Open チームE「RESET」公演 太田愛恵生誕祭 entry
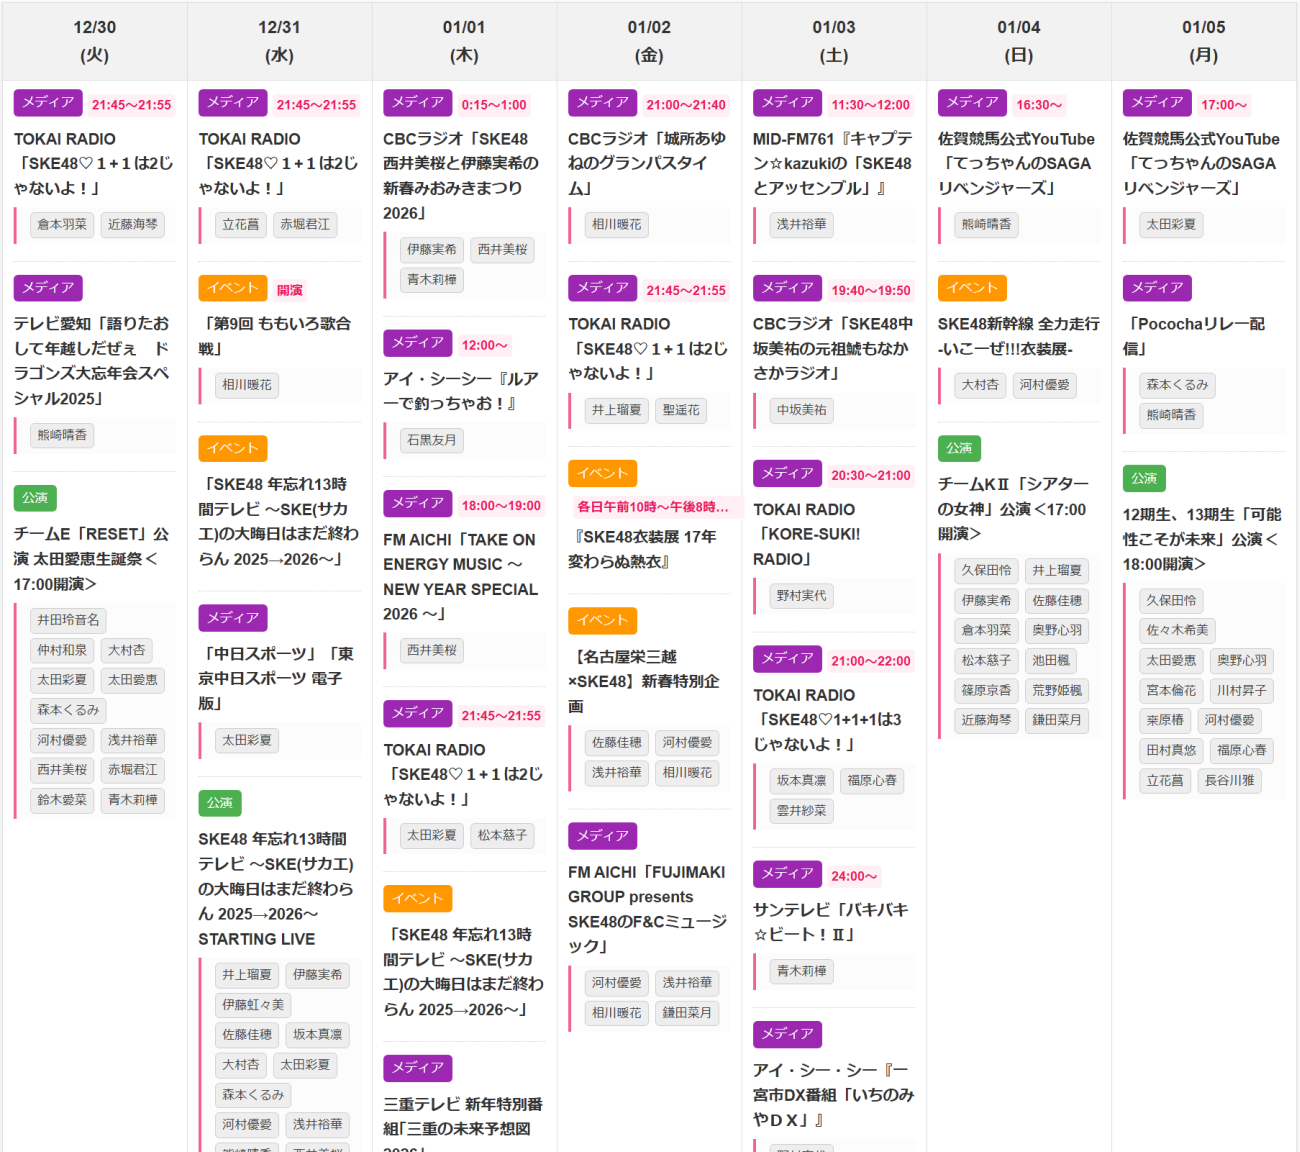 pyautogui.click(x=91, y=558)
